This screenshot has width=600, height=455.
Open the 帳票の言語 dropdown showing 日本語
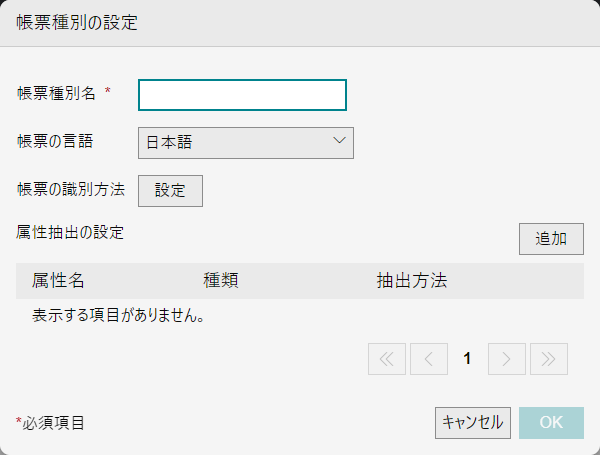coord(246,143)
